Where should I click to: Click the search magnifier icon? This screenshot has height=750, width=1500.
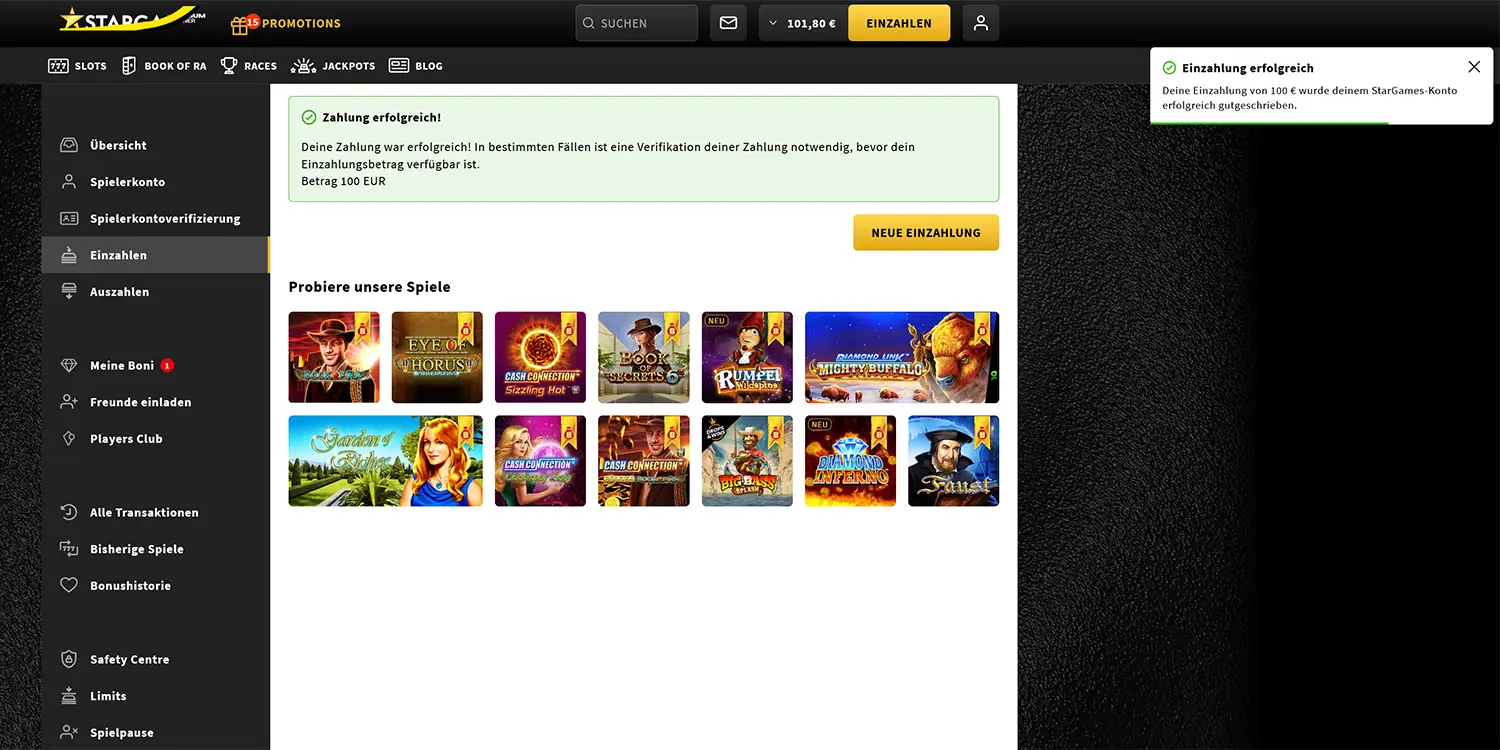(x=589, y=23)
